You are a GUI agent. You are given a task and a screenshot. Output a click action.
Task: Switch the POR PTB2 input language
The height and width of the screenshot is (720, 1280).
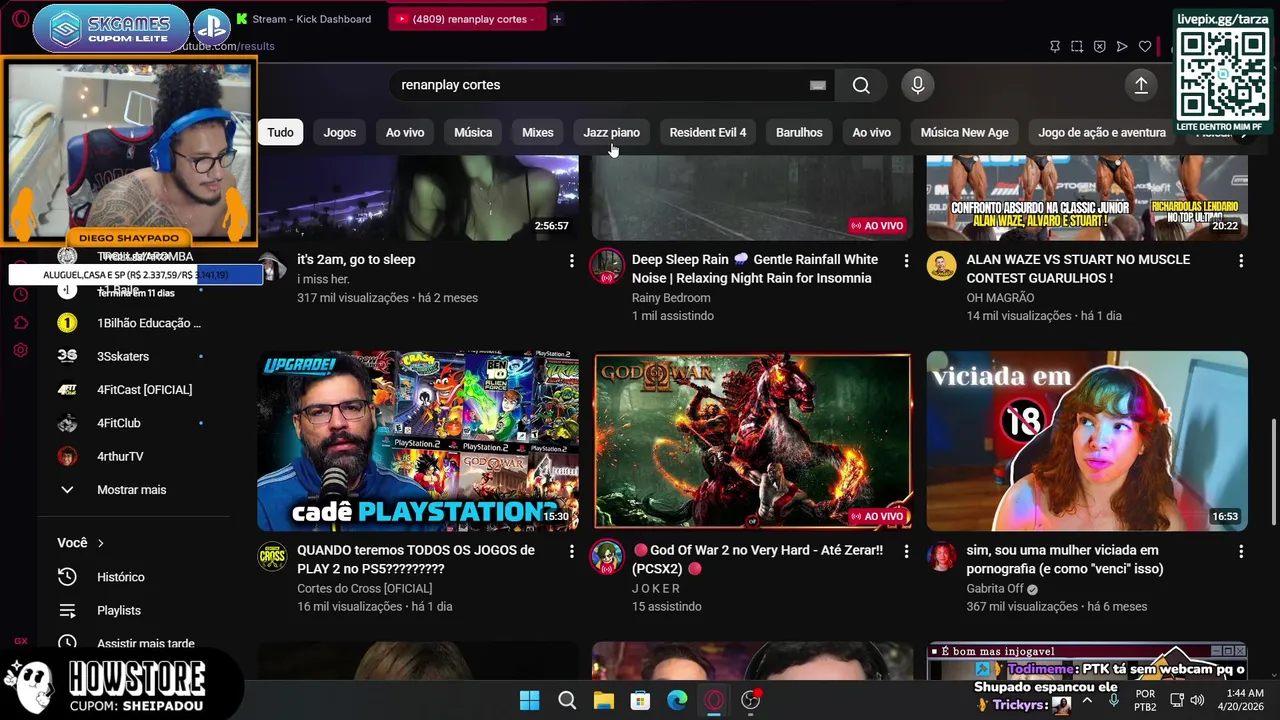(x=1146, y=700)
